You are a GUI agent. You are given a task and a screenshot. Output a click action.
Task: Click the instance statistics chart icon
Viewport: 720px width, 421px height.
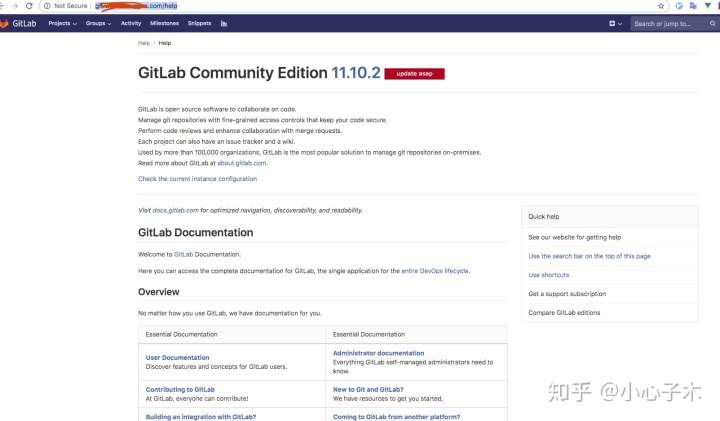pos(224,23)
